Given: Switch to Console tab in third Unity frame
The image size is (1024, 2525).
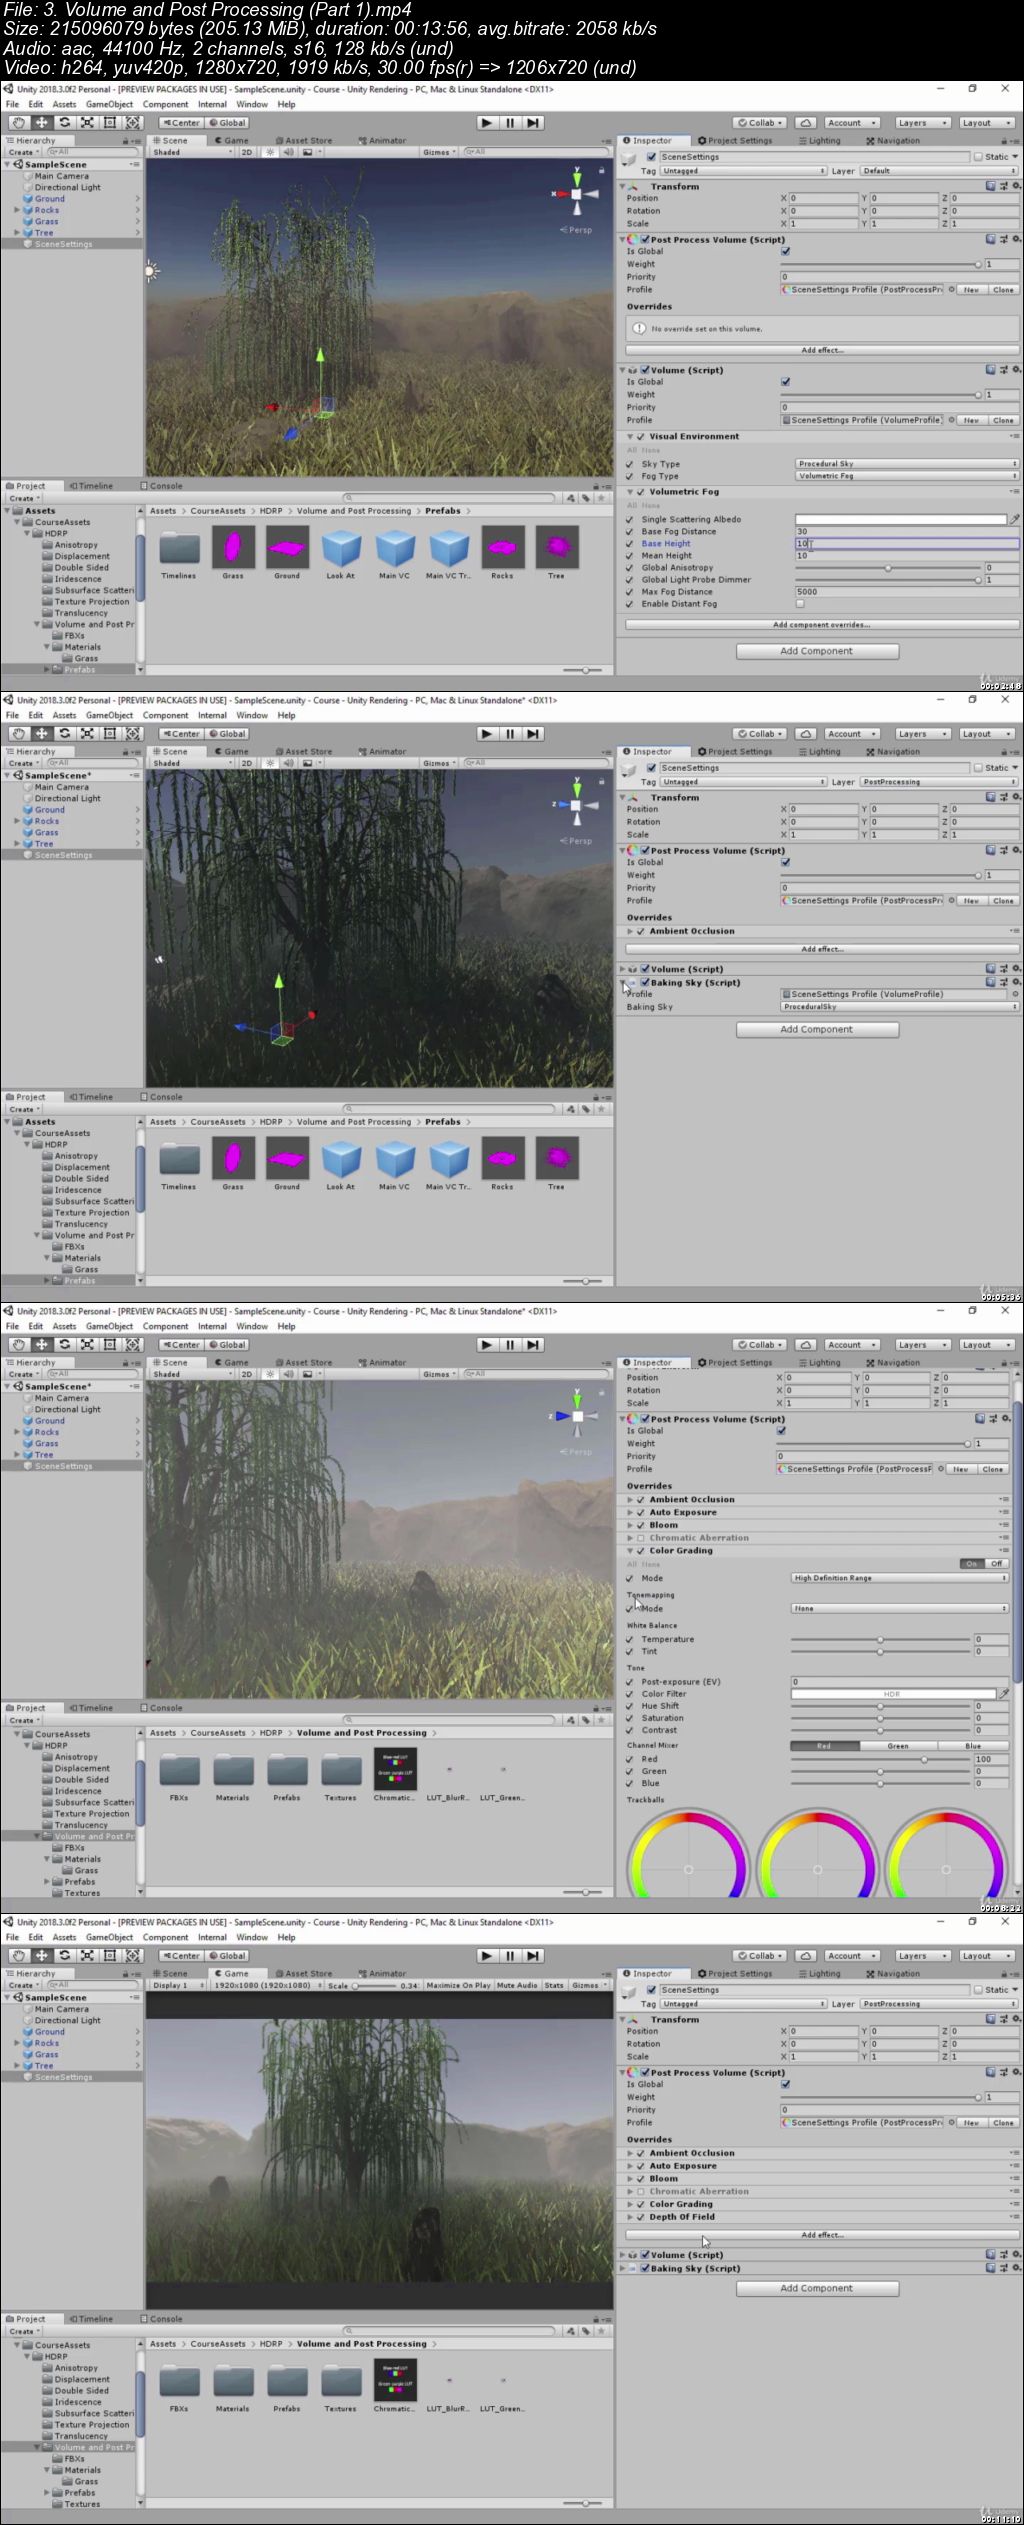Looking at the screenshot, I should coord(161,1708).
